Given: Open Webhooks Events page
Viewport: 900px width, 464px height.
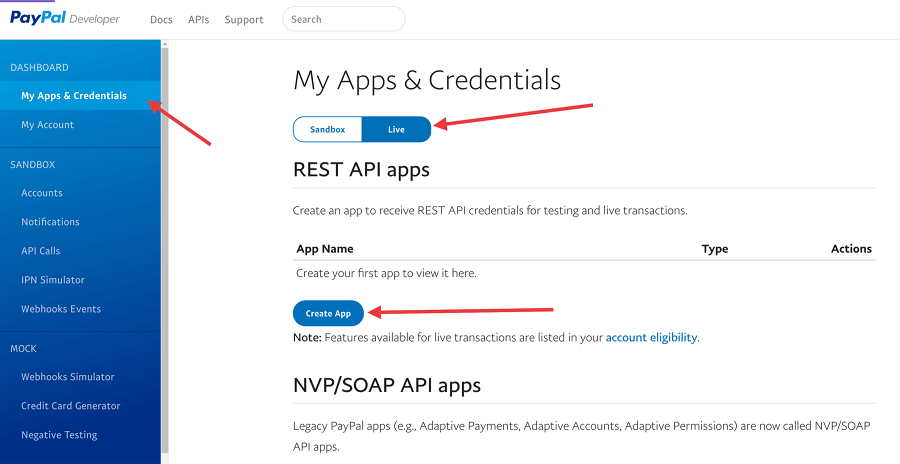Looking at the screenshot, I should (61, 309).
